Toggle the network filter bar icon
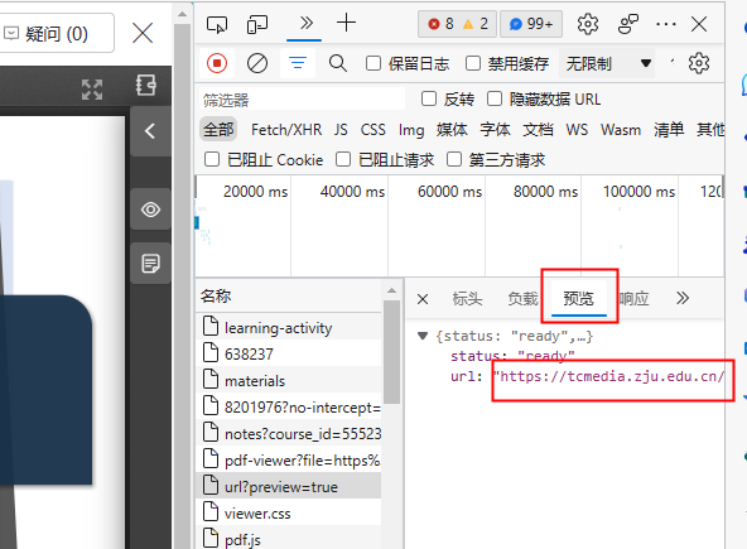This screenshot has height=549, width=747. pyautogui.click(x=298, y=63)
